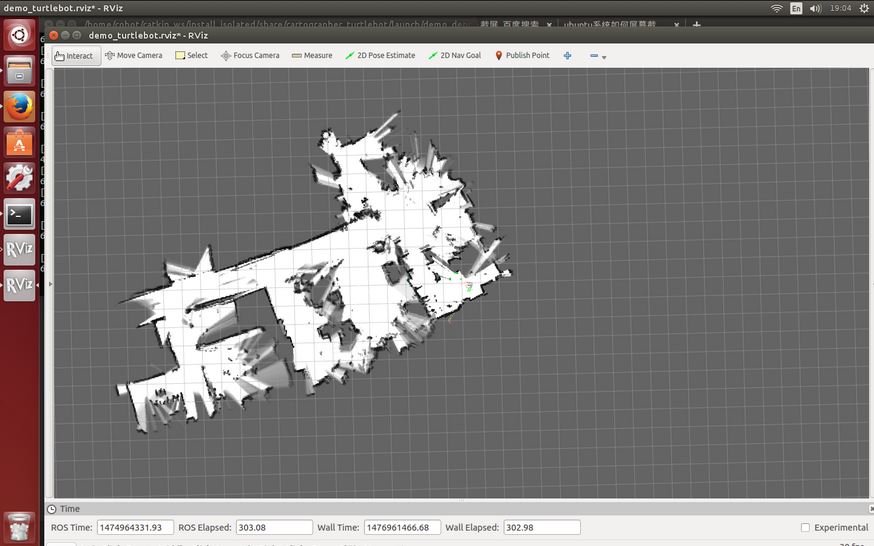
Task: Enable the Focus Camera tool
Action: click(250, 56)
